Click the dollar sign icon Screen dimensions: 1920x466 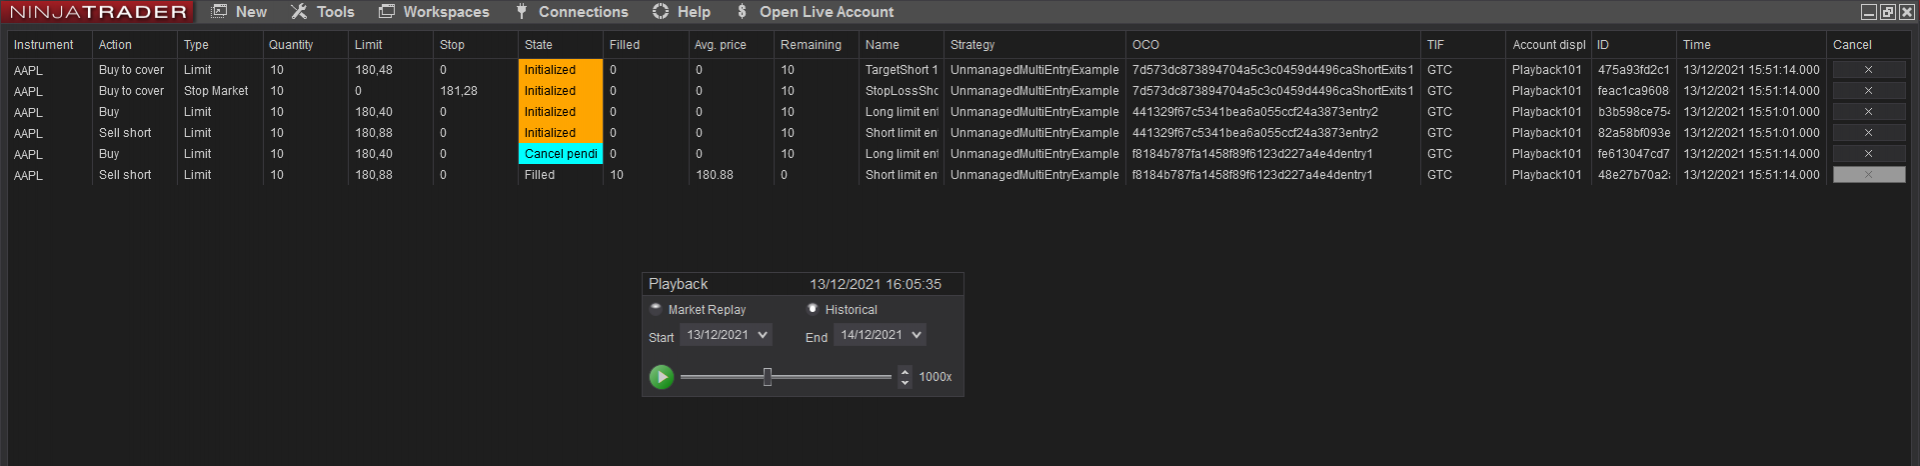coord(741,12)
